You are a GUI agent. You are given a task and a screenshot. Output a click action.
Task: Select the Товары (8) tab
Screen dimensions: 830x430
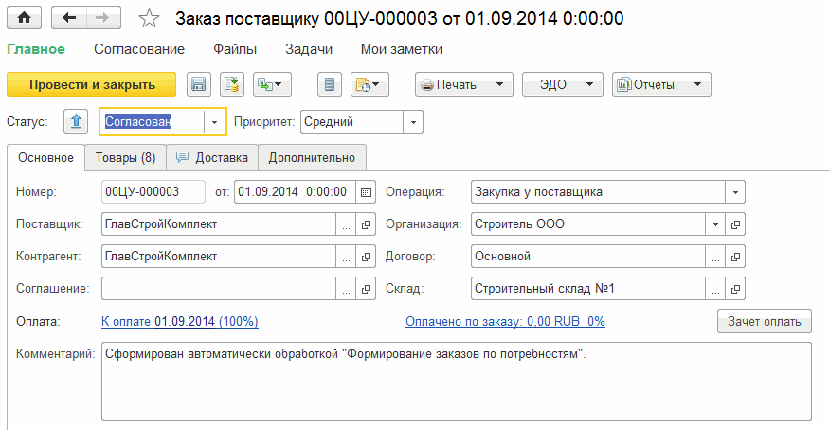coord(125,158)
